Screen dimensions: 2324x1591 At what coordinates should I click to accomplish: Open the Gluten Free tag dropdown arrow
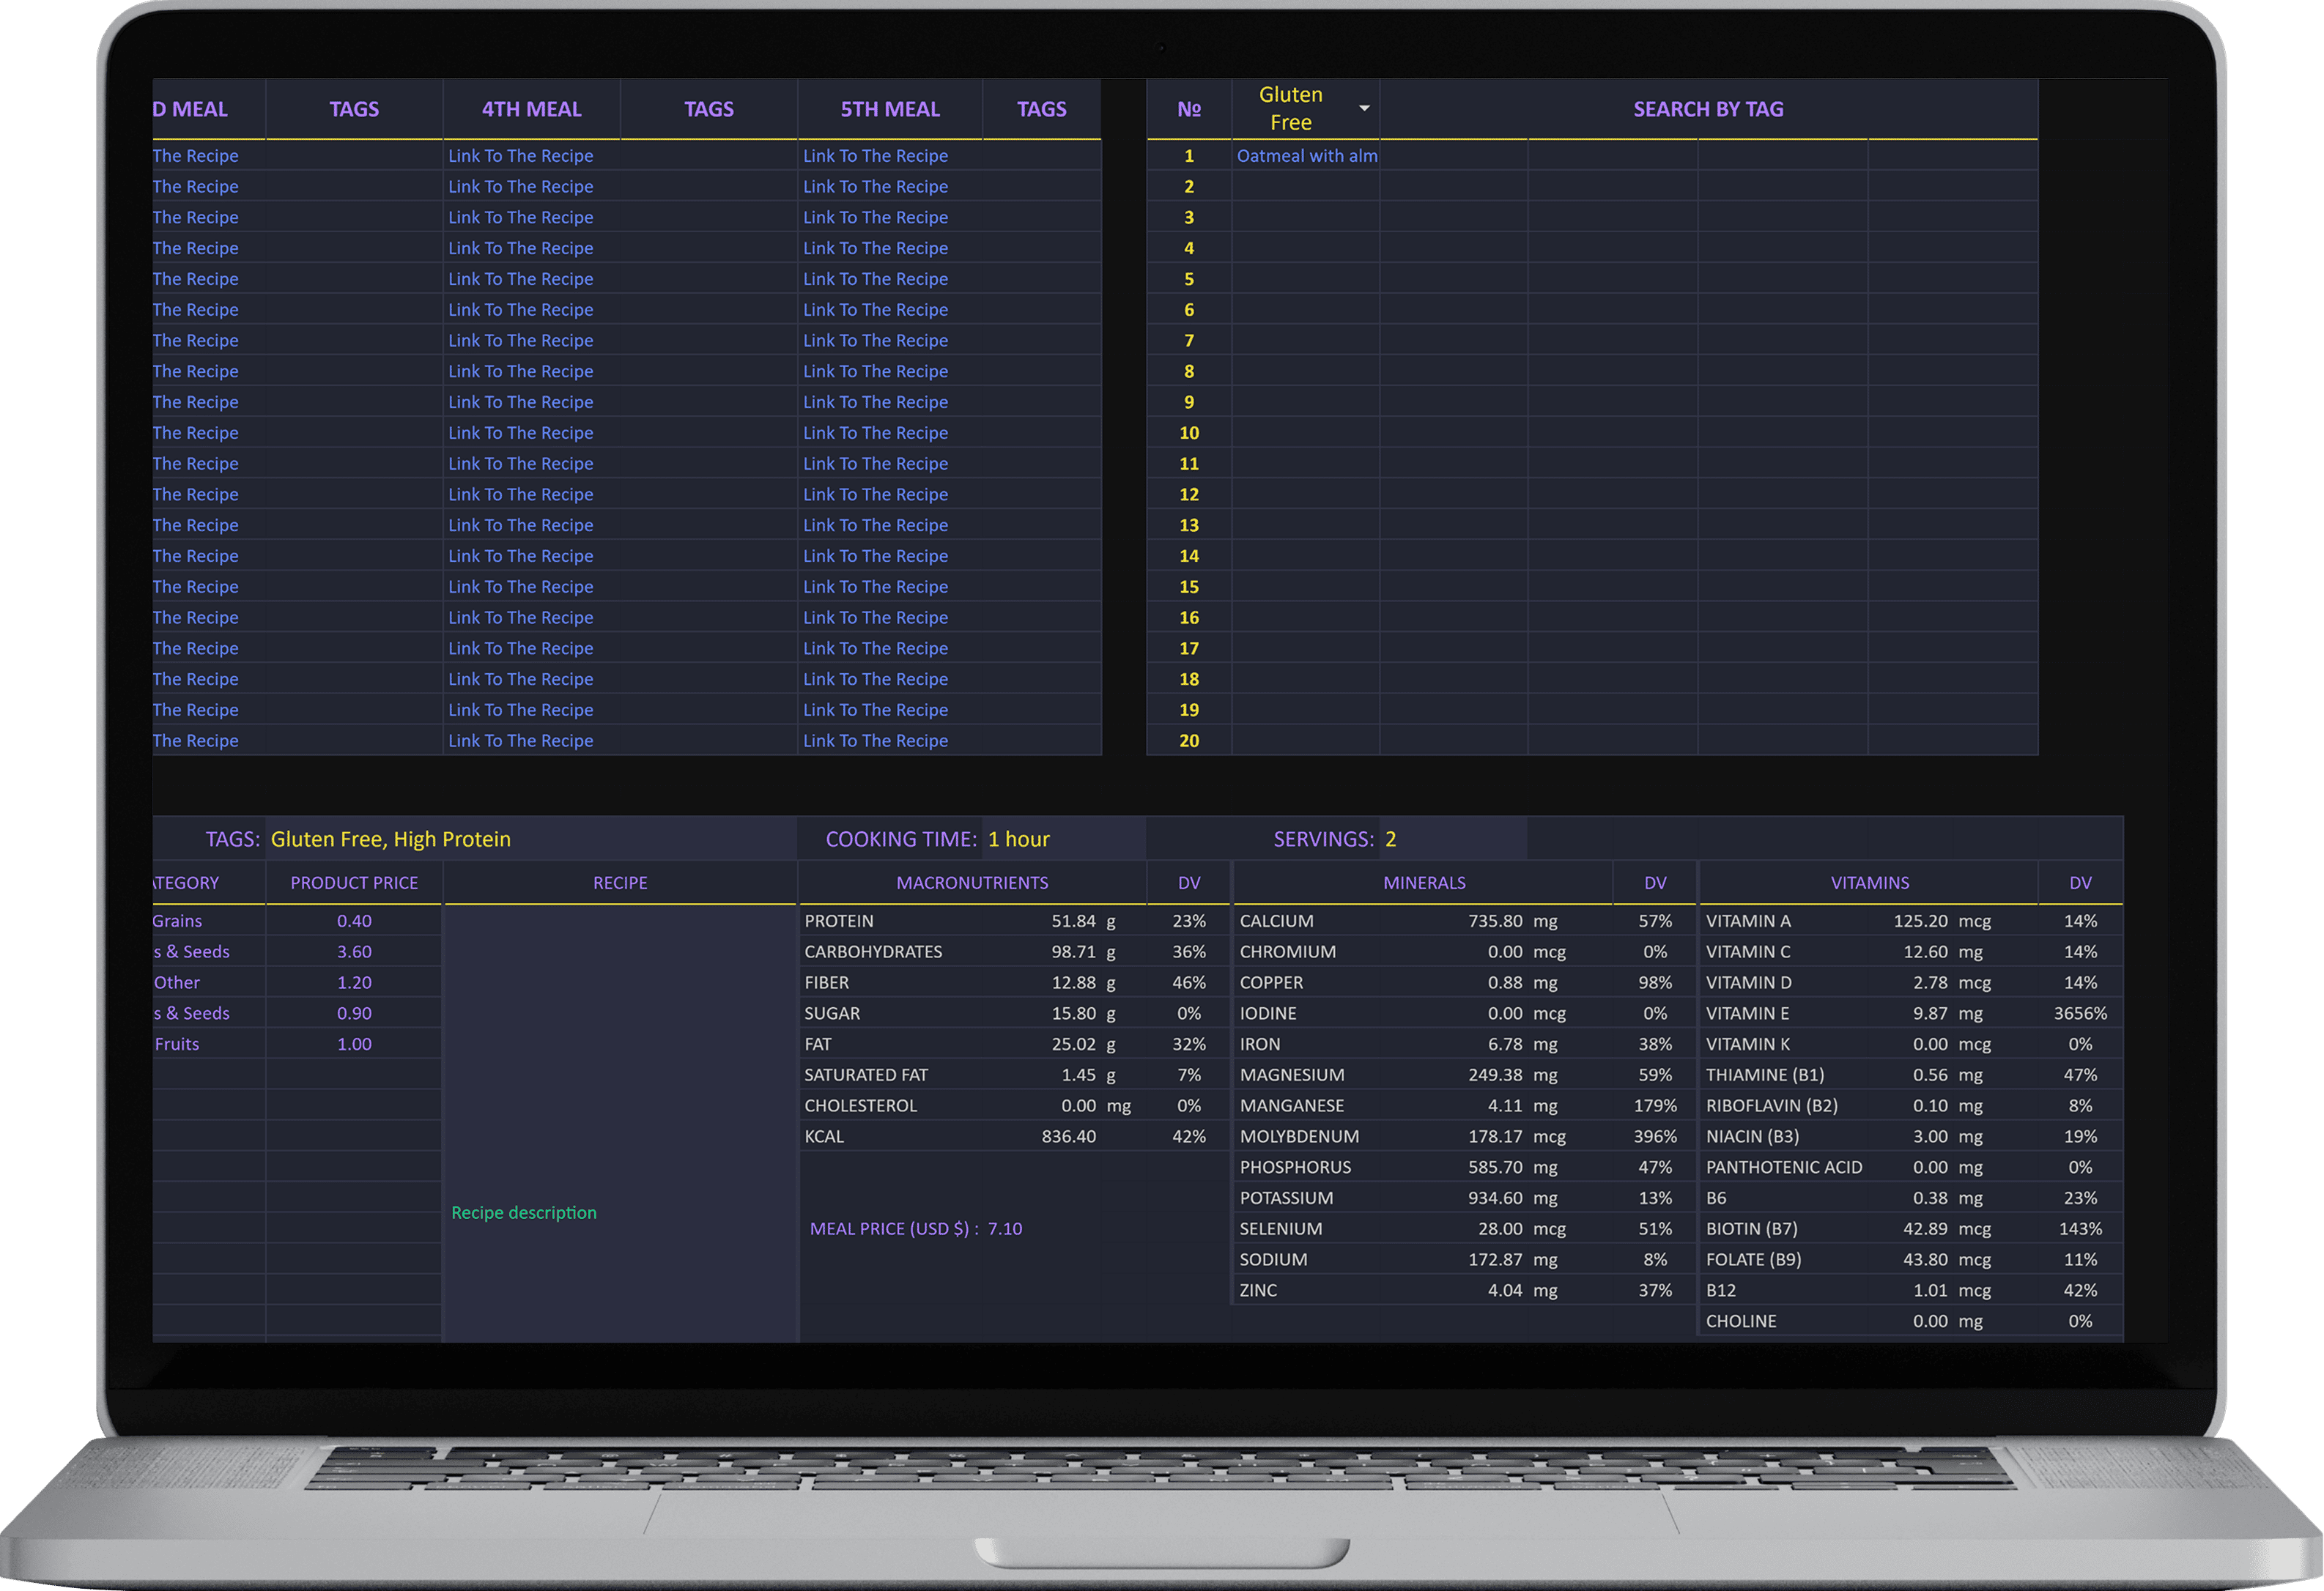point(1363,108)
